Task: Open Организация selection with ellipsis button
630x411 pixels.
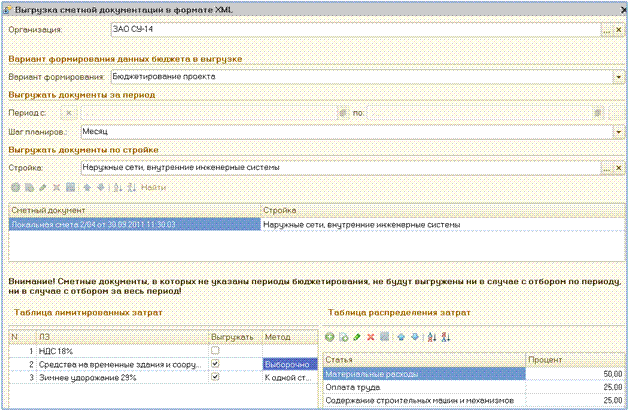Action: 606,31
